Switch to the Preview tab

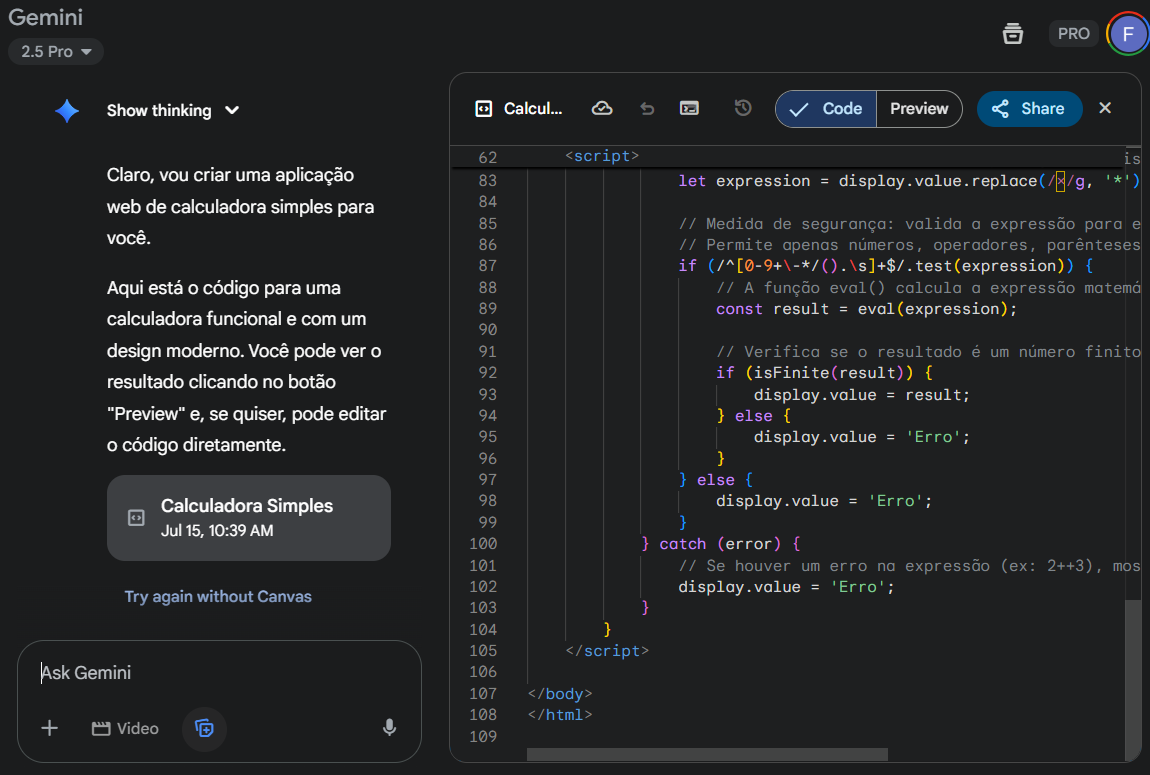pos(919,109)
